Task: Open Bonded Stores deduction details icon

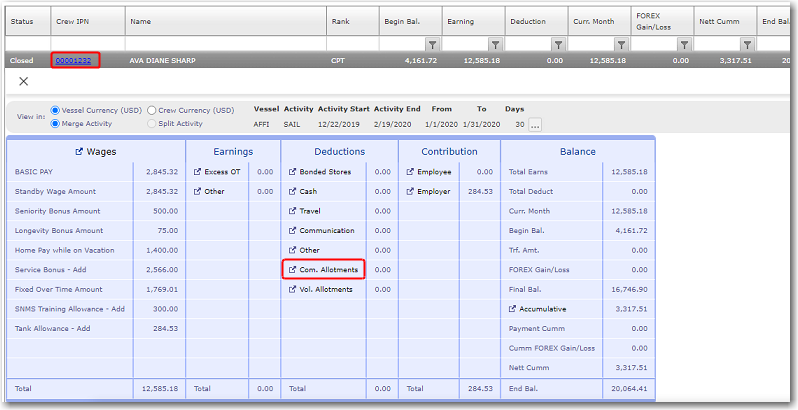Action: [292, 172]
